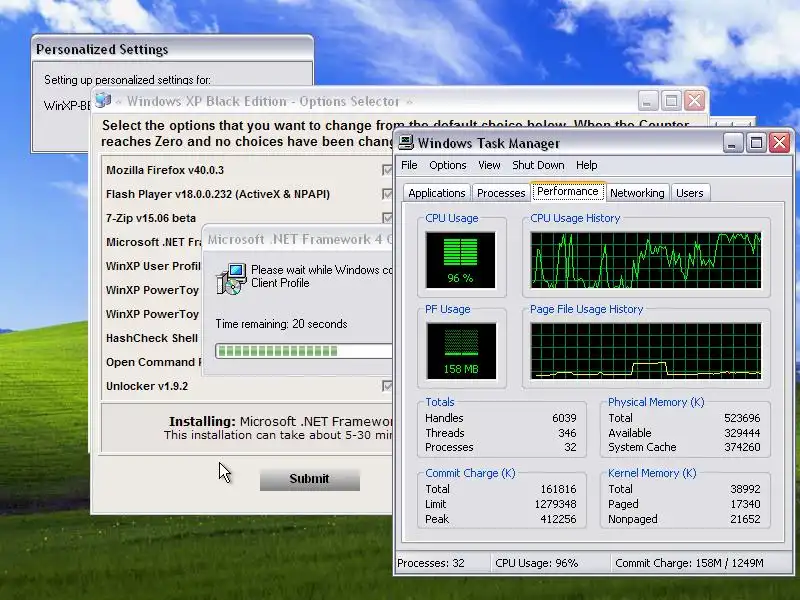Click the WinXP User Profil option label
The height and width of the screenshot is (600, 800).
point(153,266)
